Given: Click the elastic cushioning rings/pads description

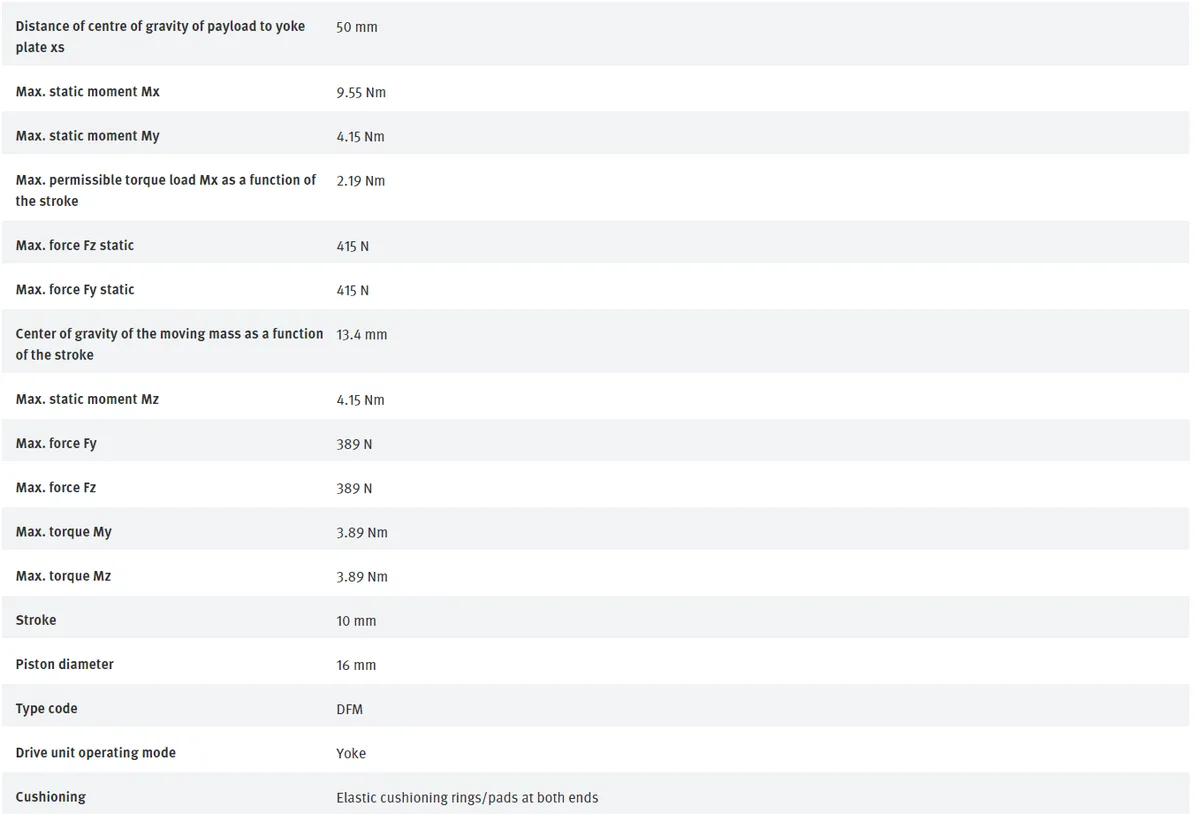Looking at the screenshot, I should click(x=467, y=798).
